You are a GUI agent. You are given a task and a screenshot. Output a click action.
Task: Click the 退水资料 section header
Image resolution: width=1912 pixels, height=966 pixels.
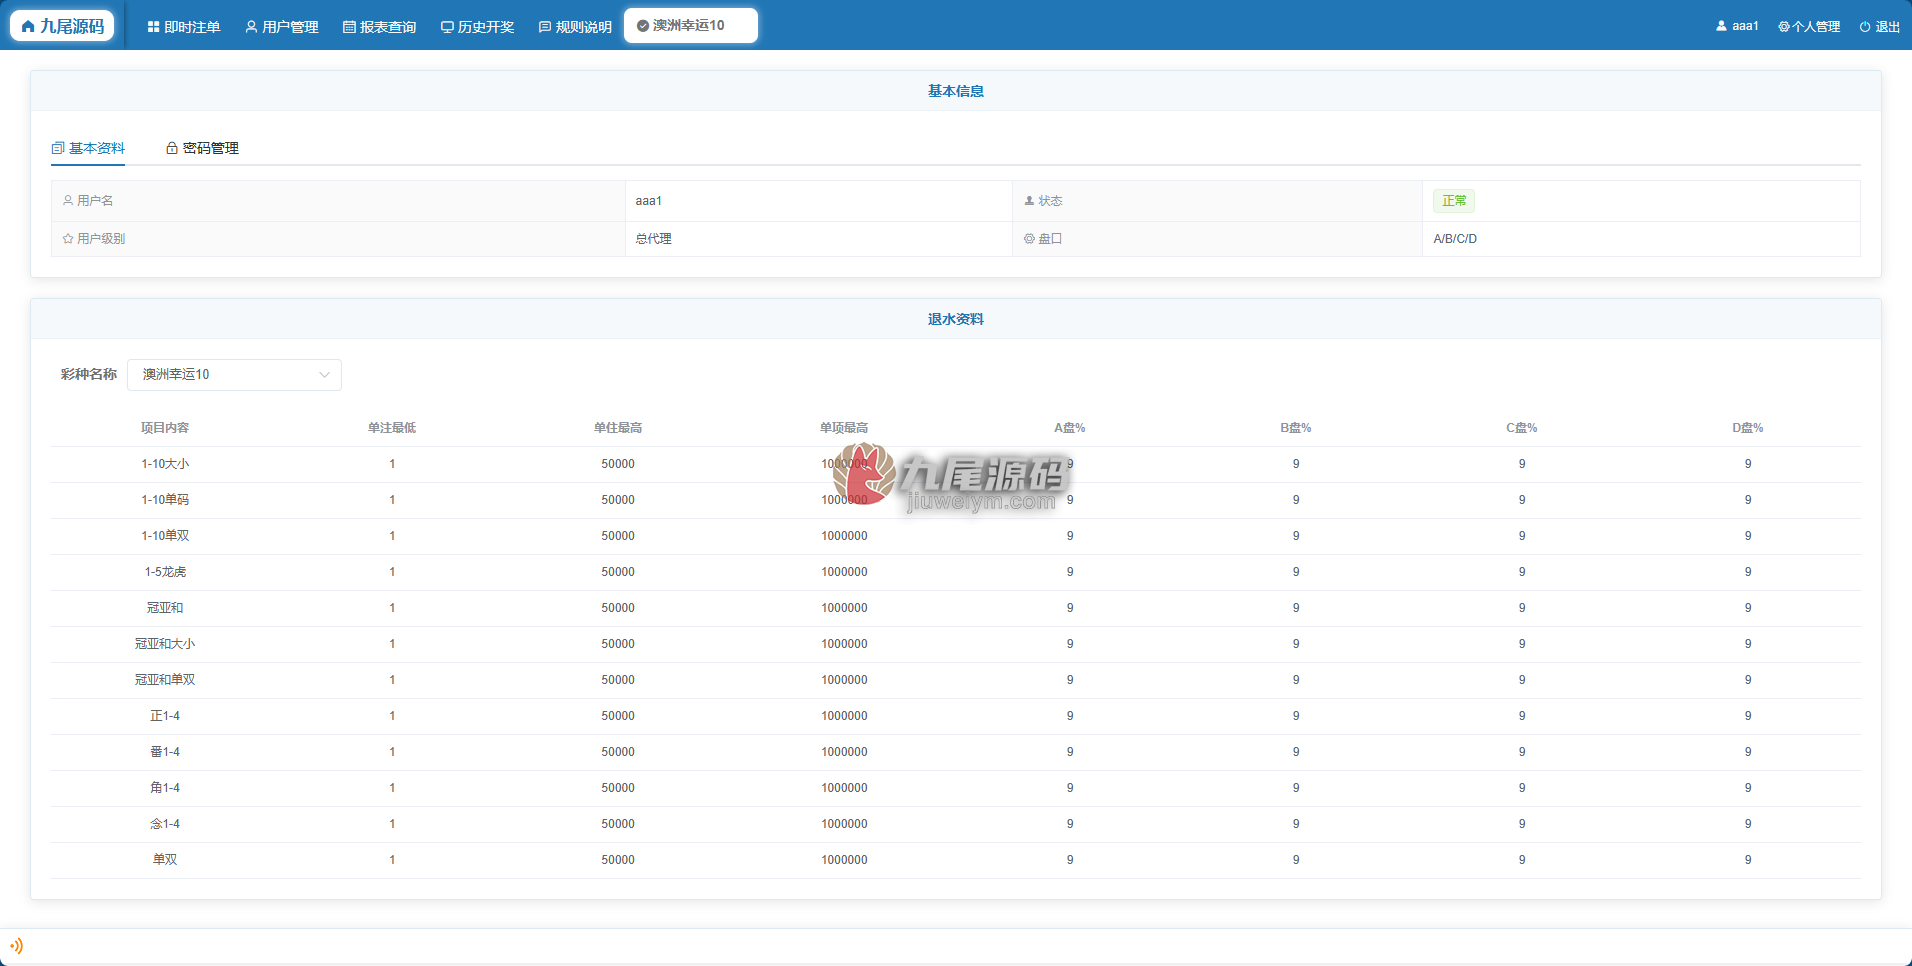pos(956,319)
